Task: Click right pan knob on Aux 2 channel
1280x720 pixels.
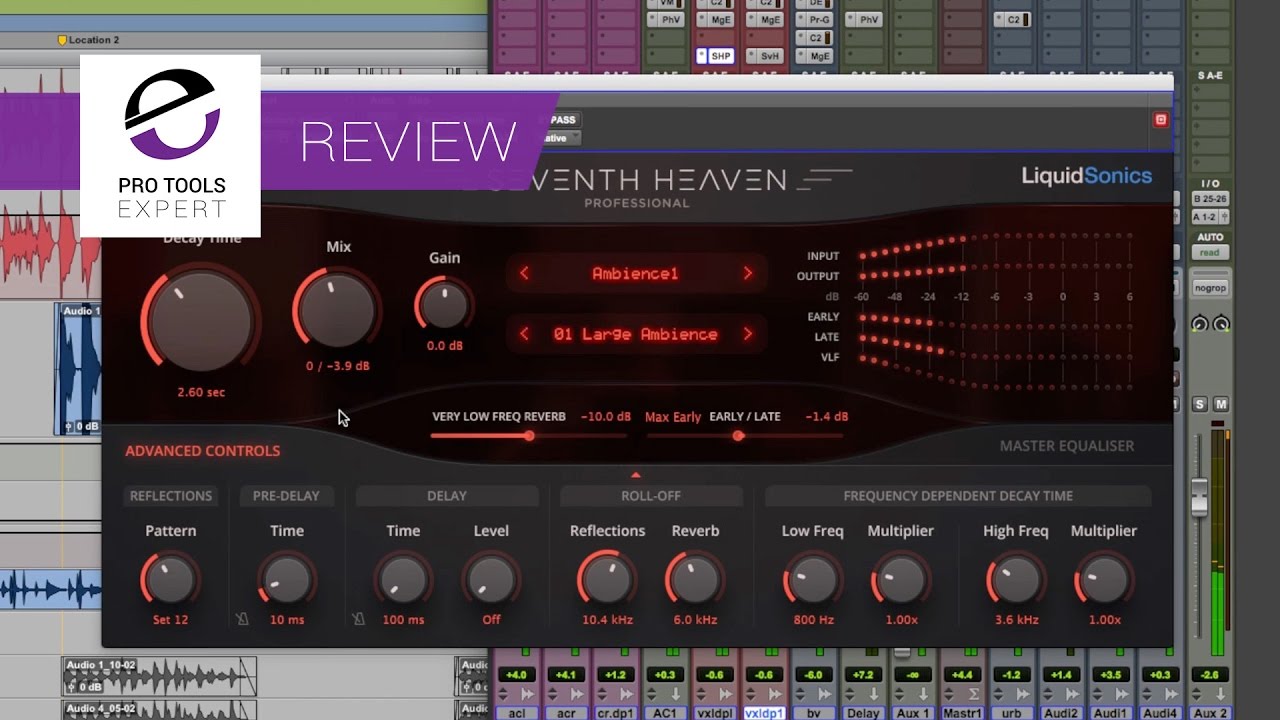Action: (1221, 324)
